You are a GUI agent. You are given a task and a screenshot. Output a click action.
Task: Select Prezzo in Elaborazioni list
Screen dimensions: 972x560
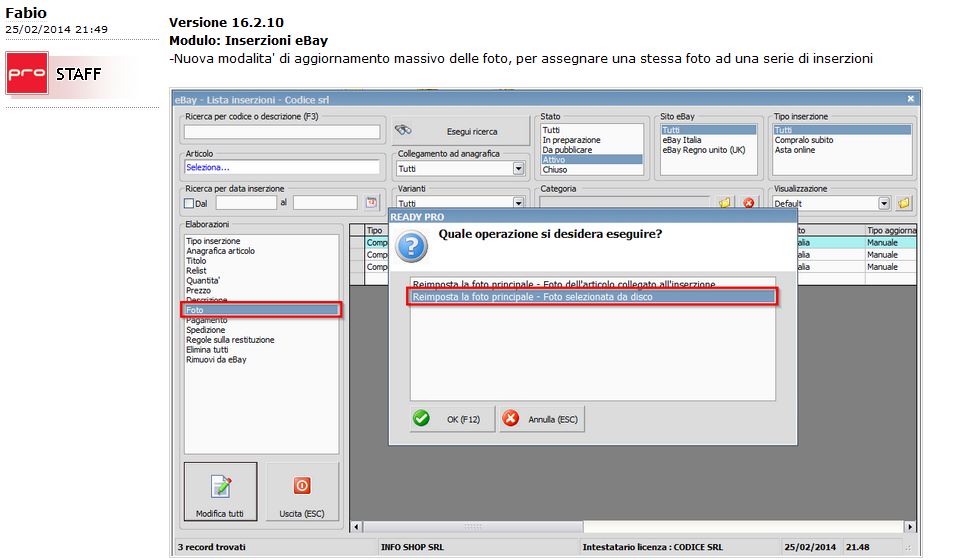pyautogui.click(x=198, y=291)
